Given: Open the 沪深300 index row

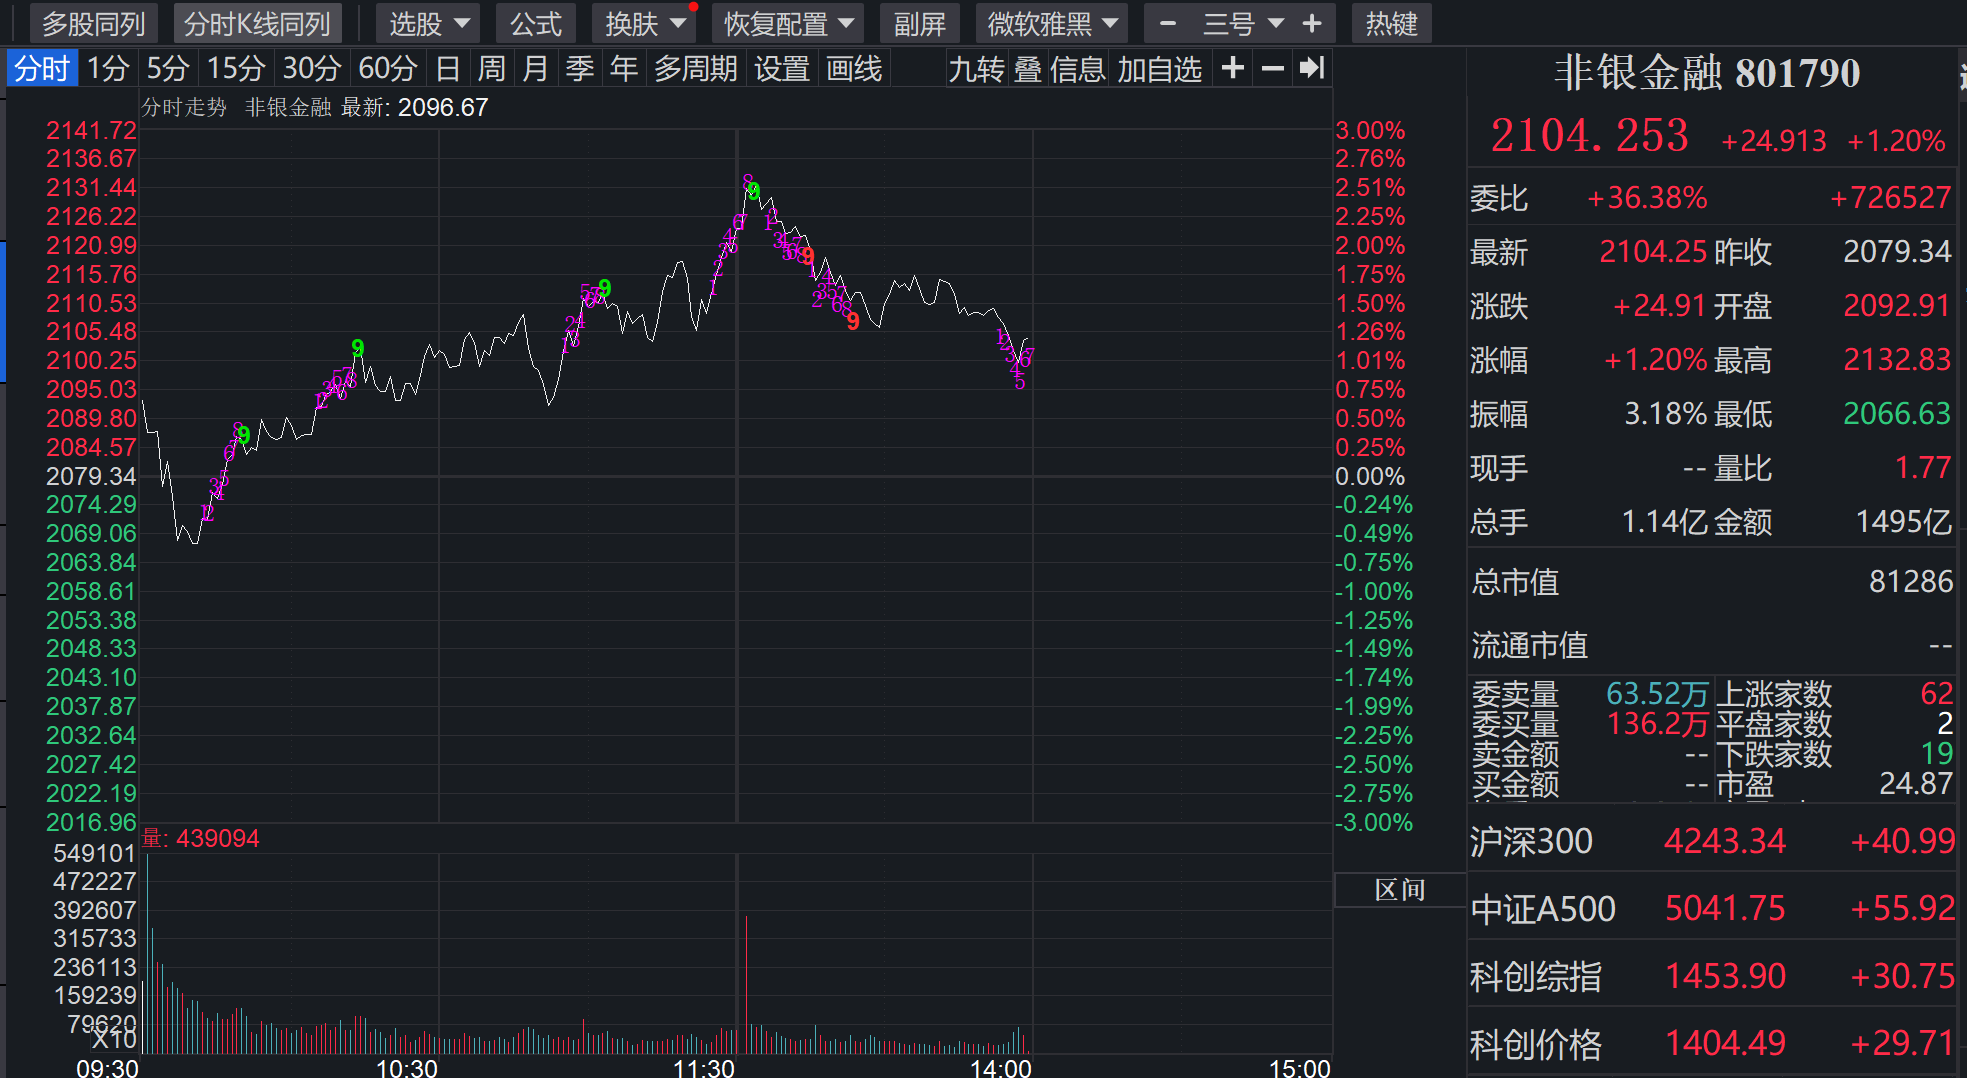Looking at the screenshot, I should [1711, 841].
